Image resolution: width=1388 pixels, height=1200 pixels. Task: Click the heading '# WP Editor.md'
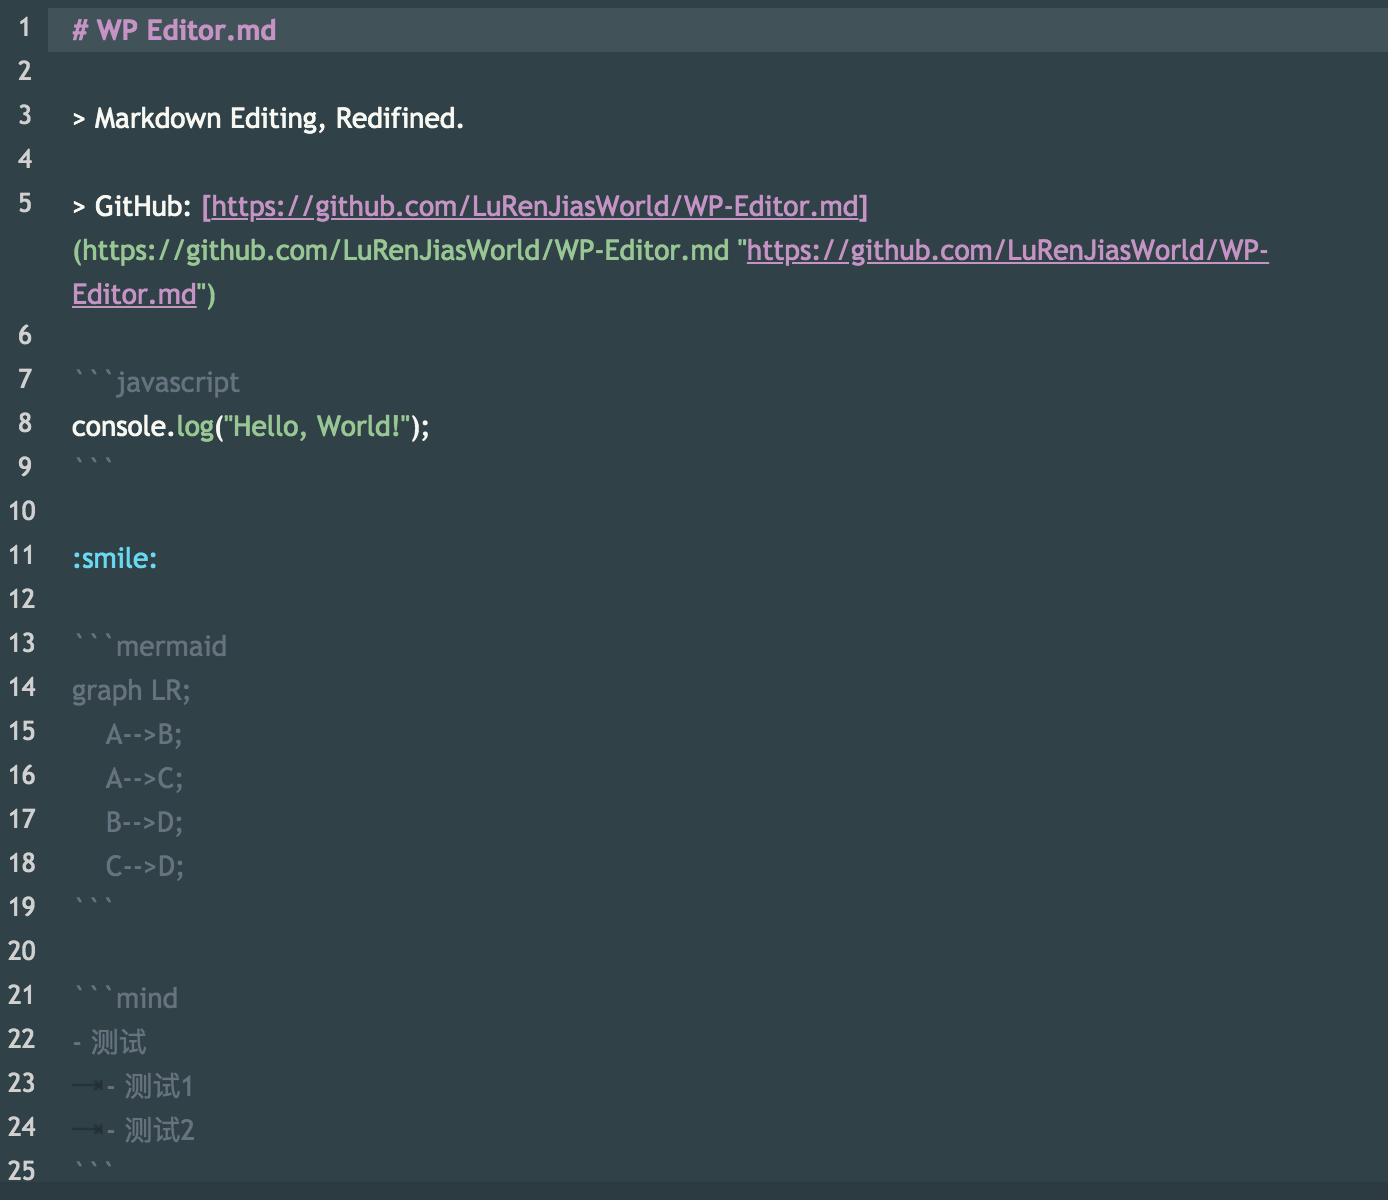point(174,30)
